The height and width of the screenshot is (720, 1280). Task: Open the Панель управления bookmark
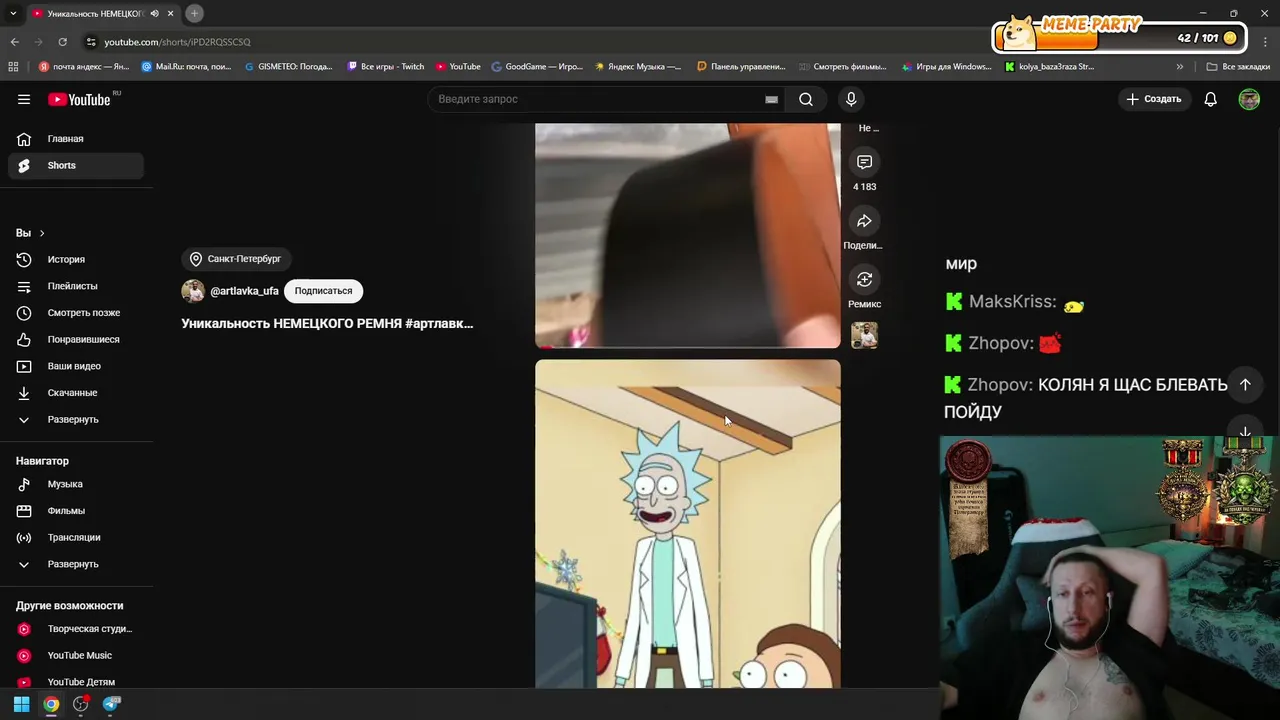[741, 67]
